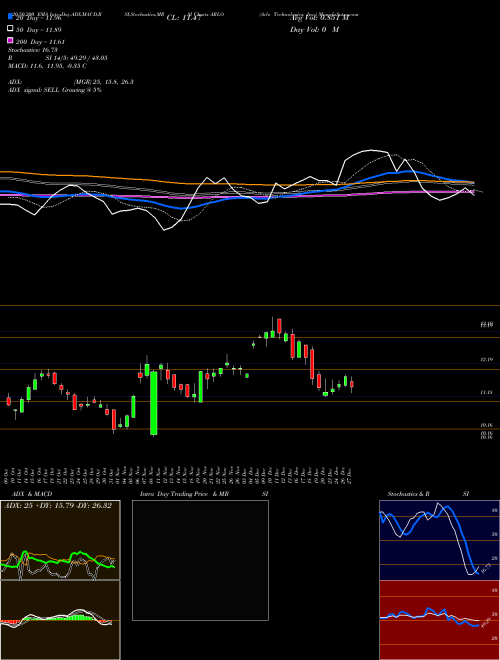Click the 'Day Vol: 0 M' label

[x=314, y=29]
